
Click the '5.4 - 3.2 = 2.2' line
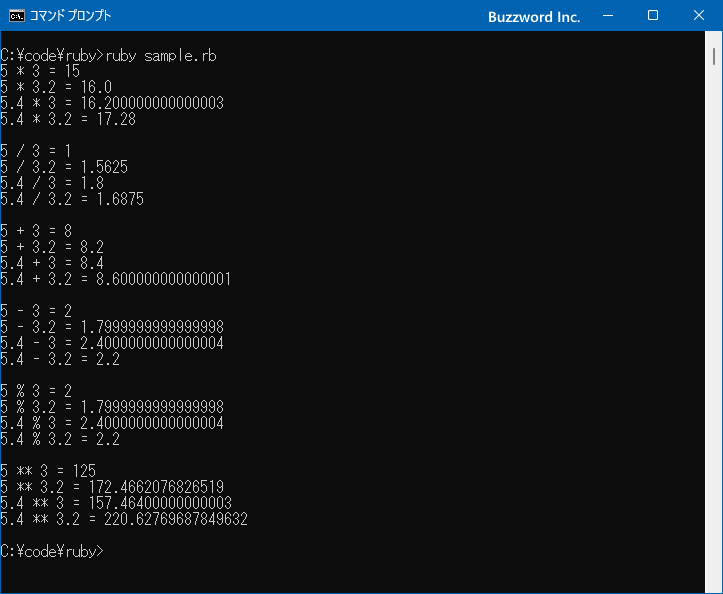click(x=60, y=359)
